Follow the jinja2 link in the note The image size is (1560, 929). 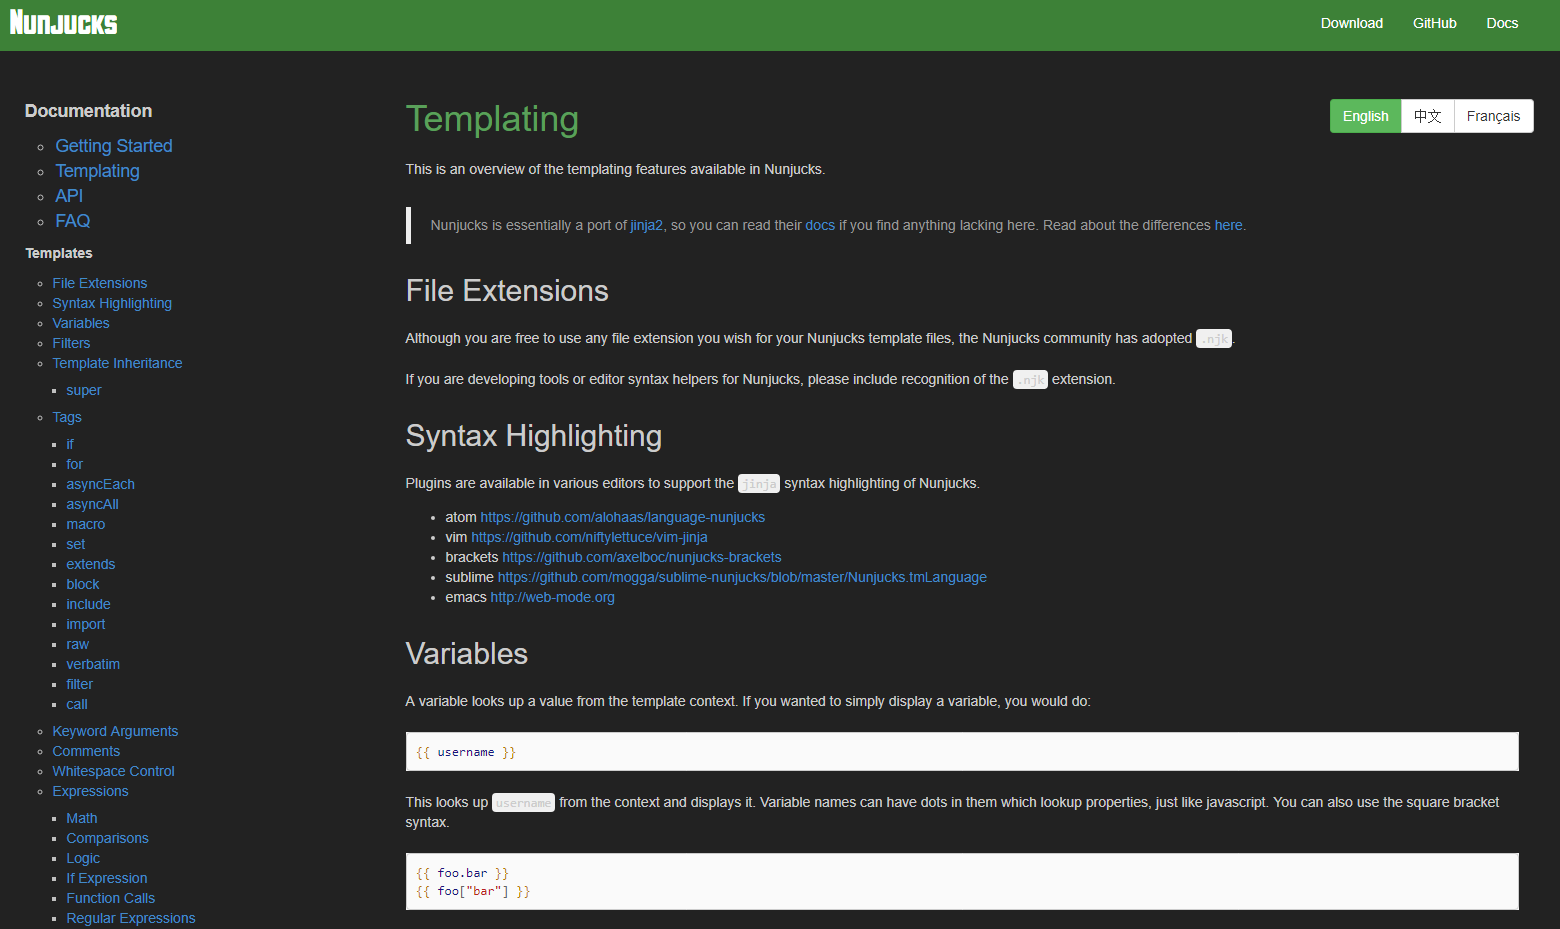tap(646, 225)
